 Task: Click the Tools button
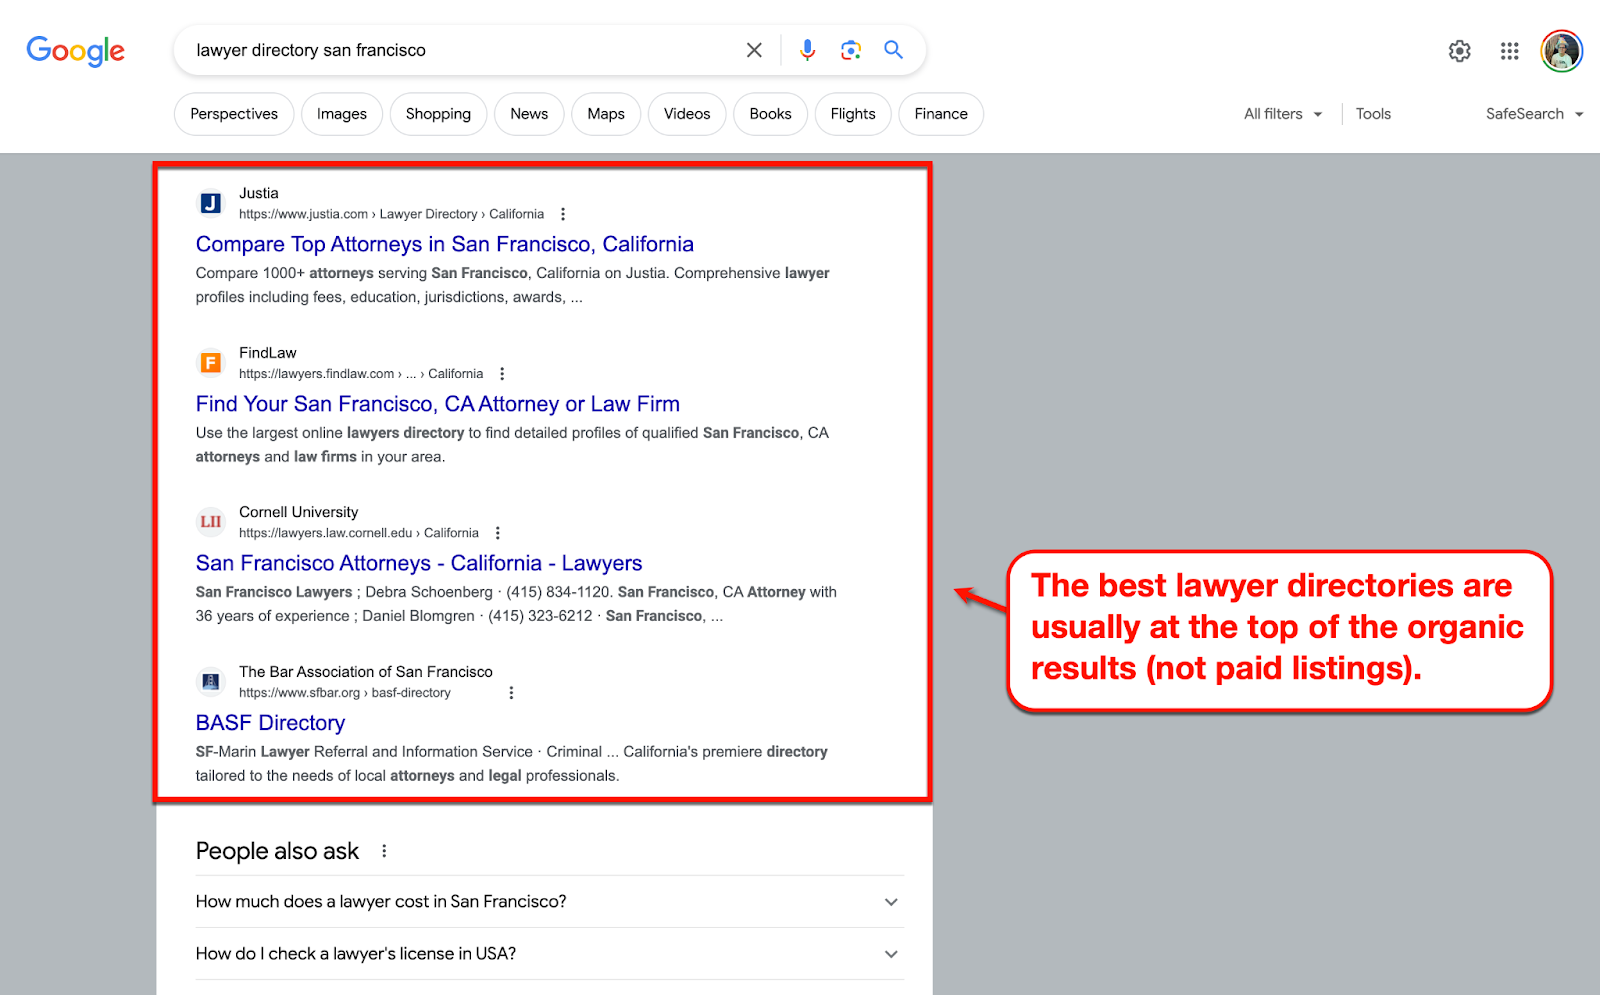[1373, 114]
